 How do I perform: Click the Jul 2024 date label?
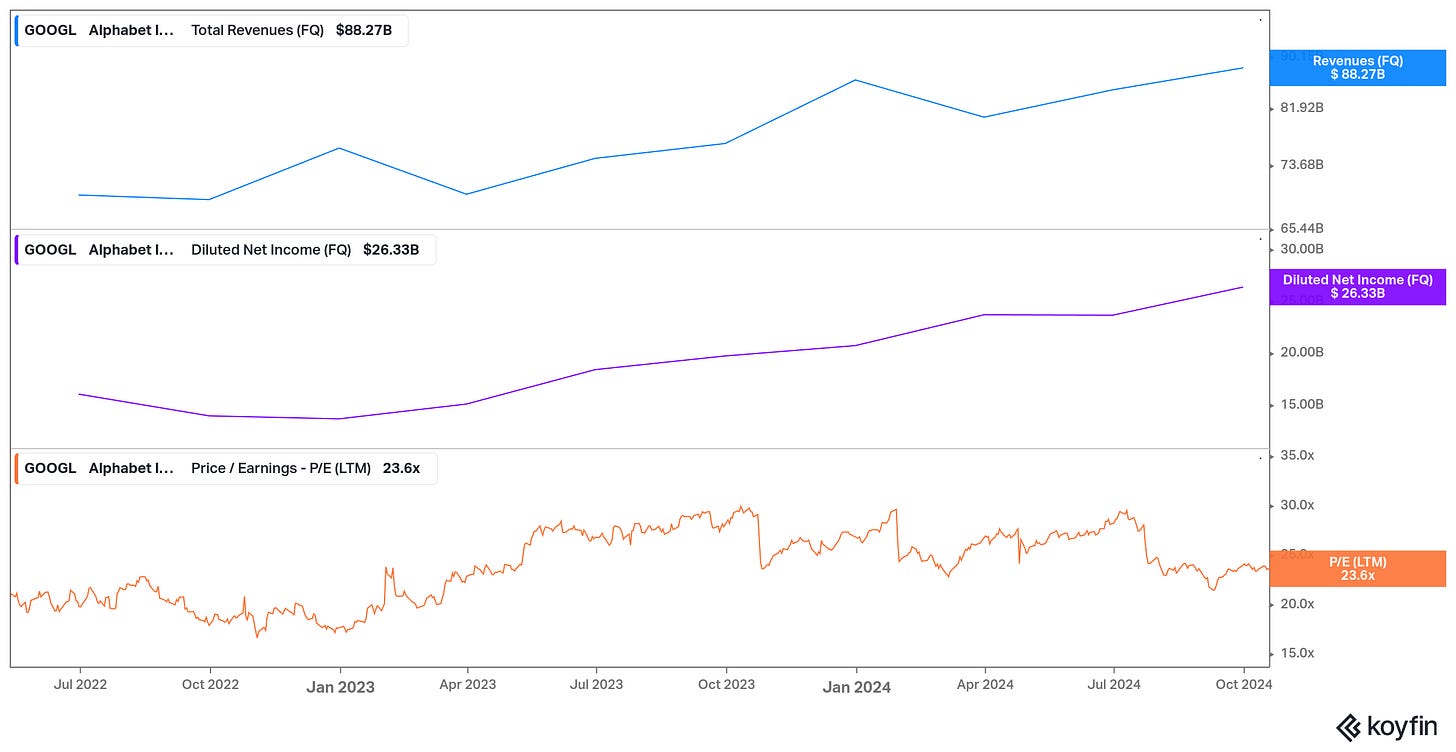click(1113, 685)
